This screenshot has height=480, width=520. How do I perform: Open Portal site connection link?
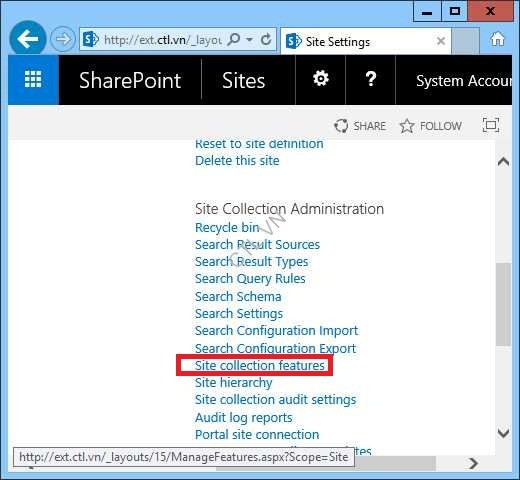click(257, 435)
